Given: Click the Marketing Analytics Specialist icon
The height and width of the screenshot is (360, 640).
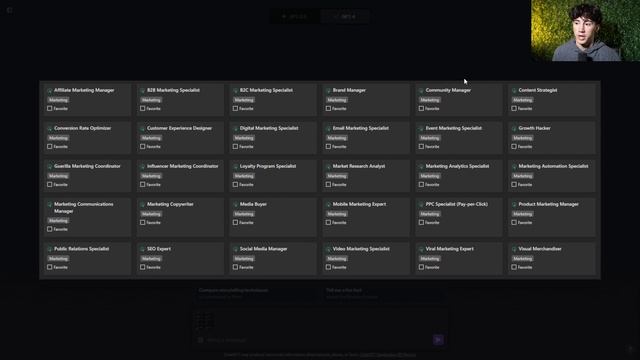Looking at the screenshot, I should coord(421,166).
